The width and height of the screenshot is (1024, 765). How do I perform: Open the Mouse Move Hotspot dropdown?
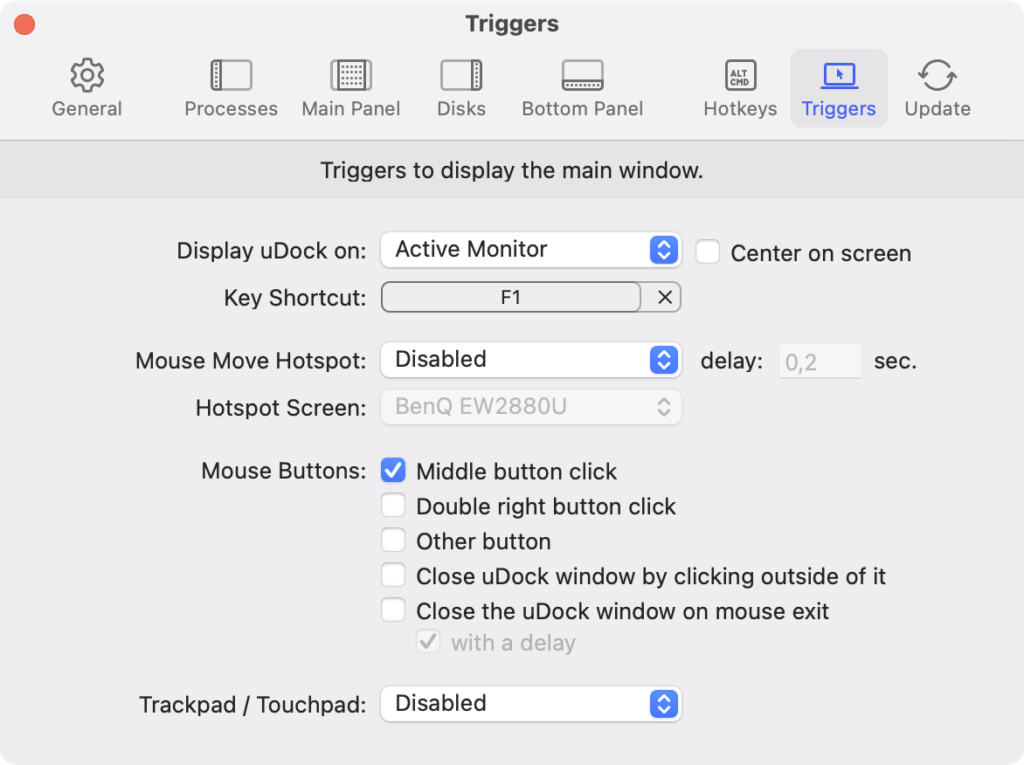click(530, 359)
